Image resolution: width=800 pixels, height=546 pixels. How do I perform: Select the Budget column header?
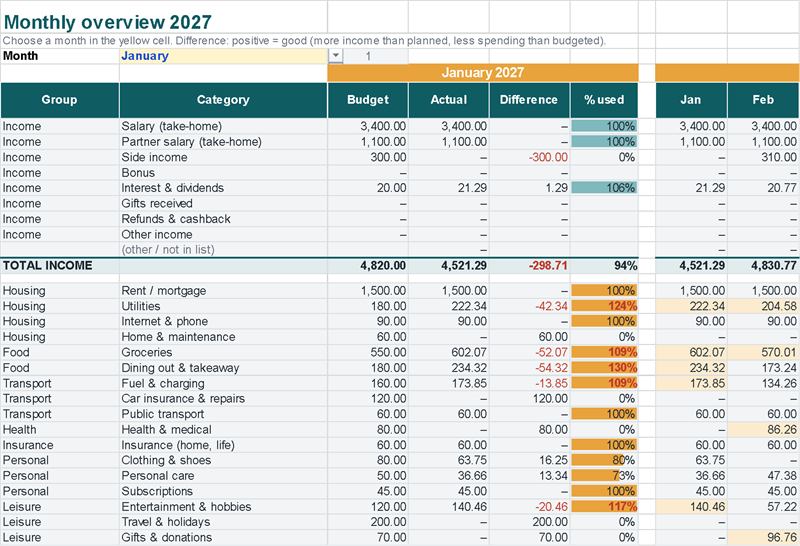[368, 100]
